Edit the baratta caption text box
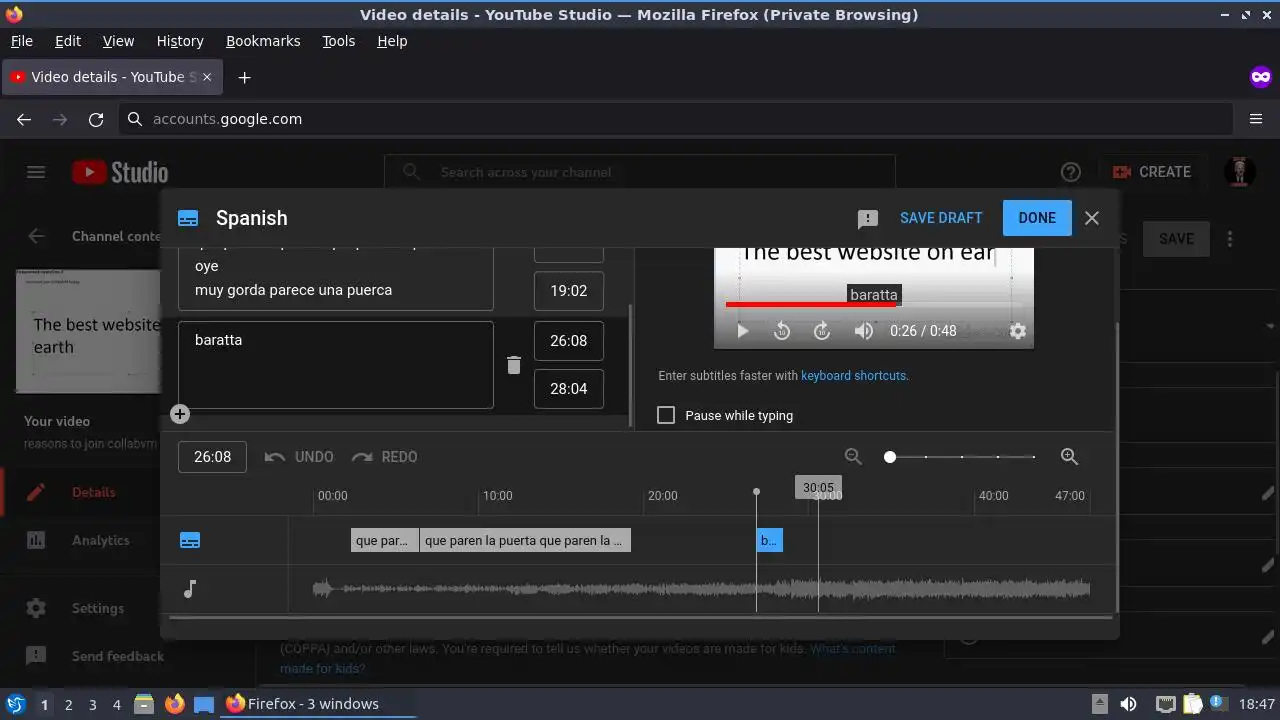This screenshot has height=720, width=1280. (x=336, y=365)
